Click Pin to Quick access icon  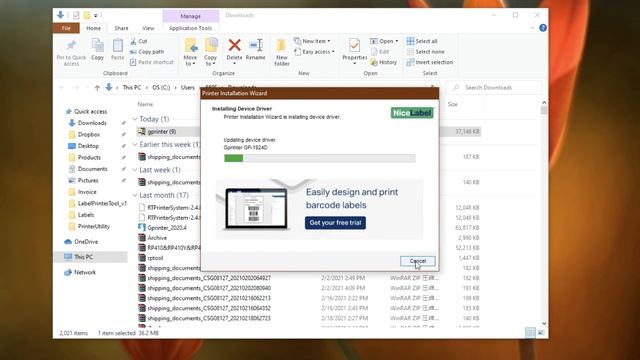point(71,45)
